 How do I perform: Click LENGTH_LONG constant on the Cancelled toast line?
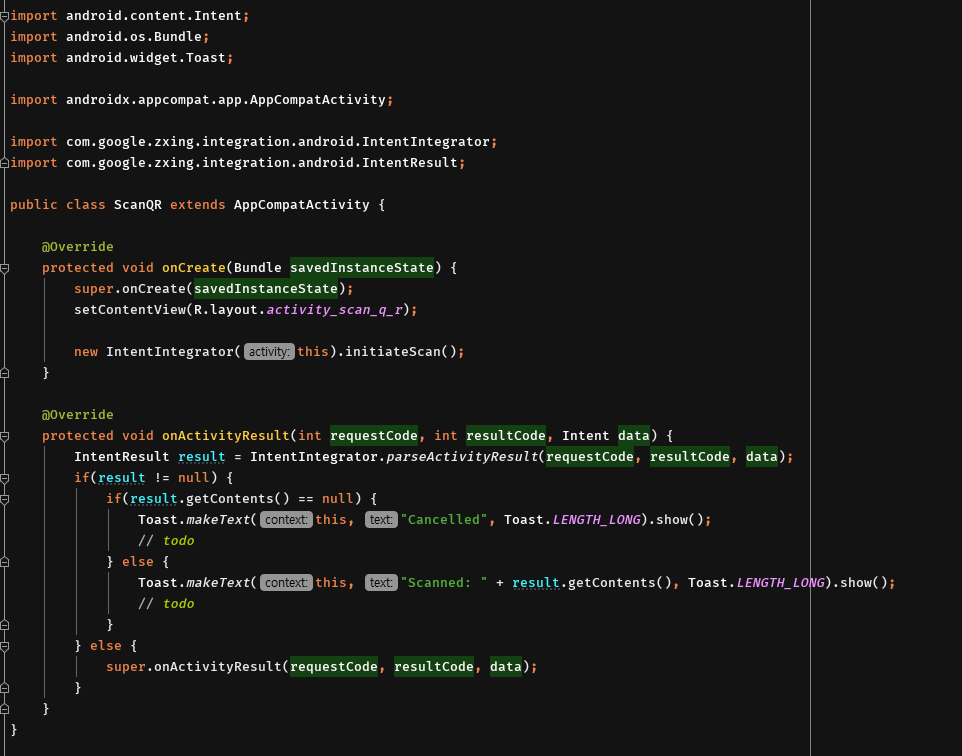(x=596, y=520)
